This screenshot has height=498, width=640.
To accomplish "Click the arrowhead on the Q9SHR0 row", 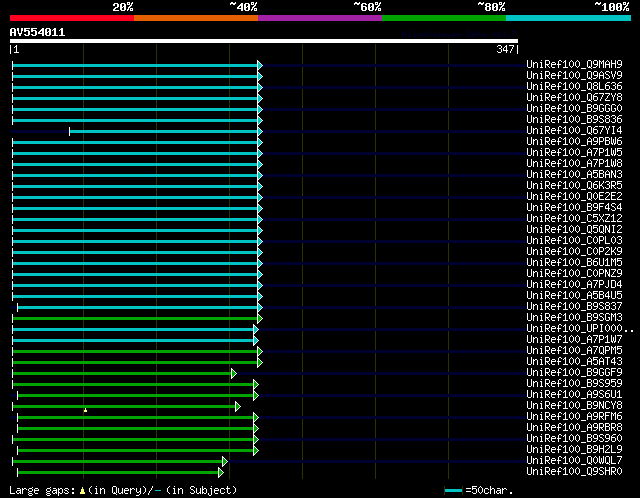I will click(221, 473).
